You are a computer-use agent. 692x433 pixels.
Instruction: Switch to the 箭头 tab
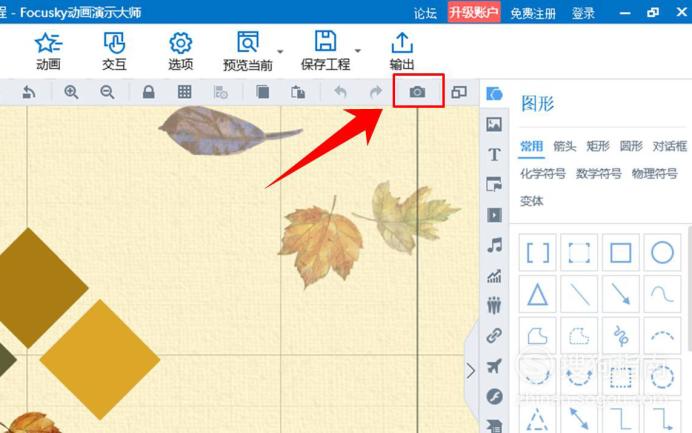[564, 146]
